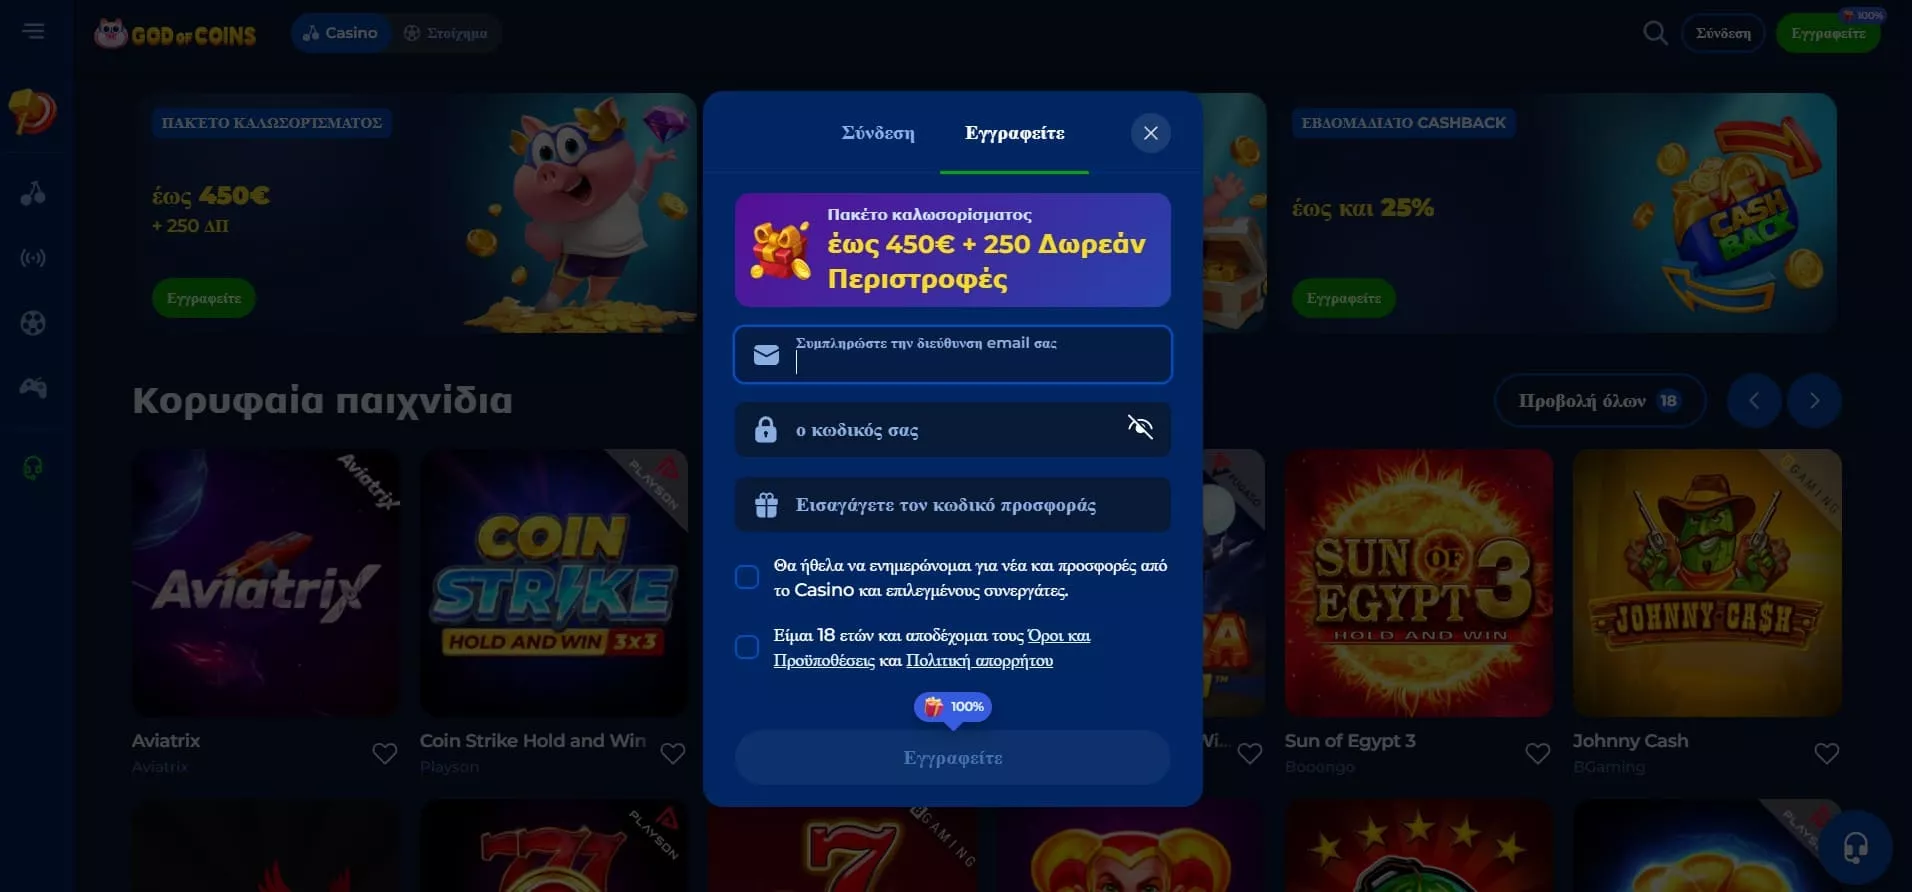Open the gamepad sidebar icon

33,388
